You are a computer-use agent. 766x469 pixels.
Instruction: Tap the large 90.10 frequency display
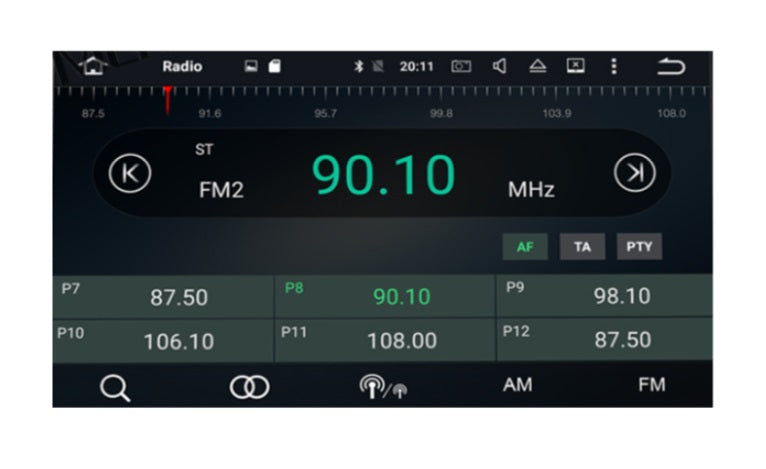point(383,175)
